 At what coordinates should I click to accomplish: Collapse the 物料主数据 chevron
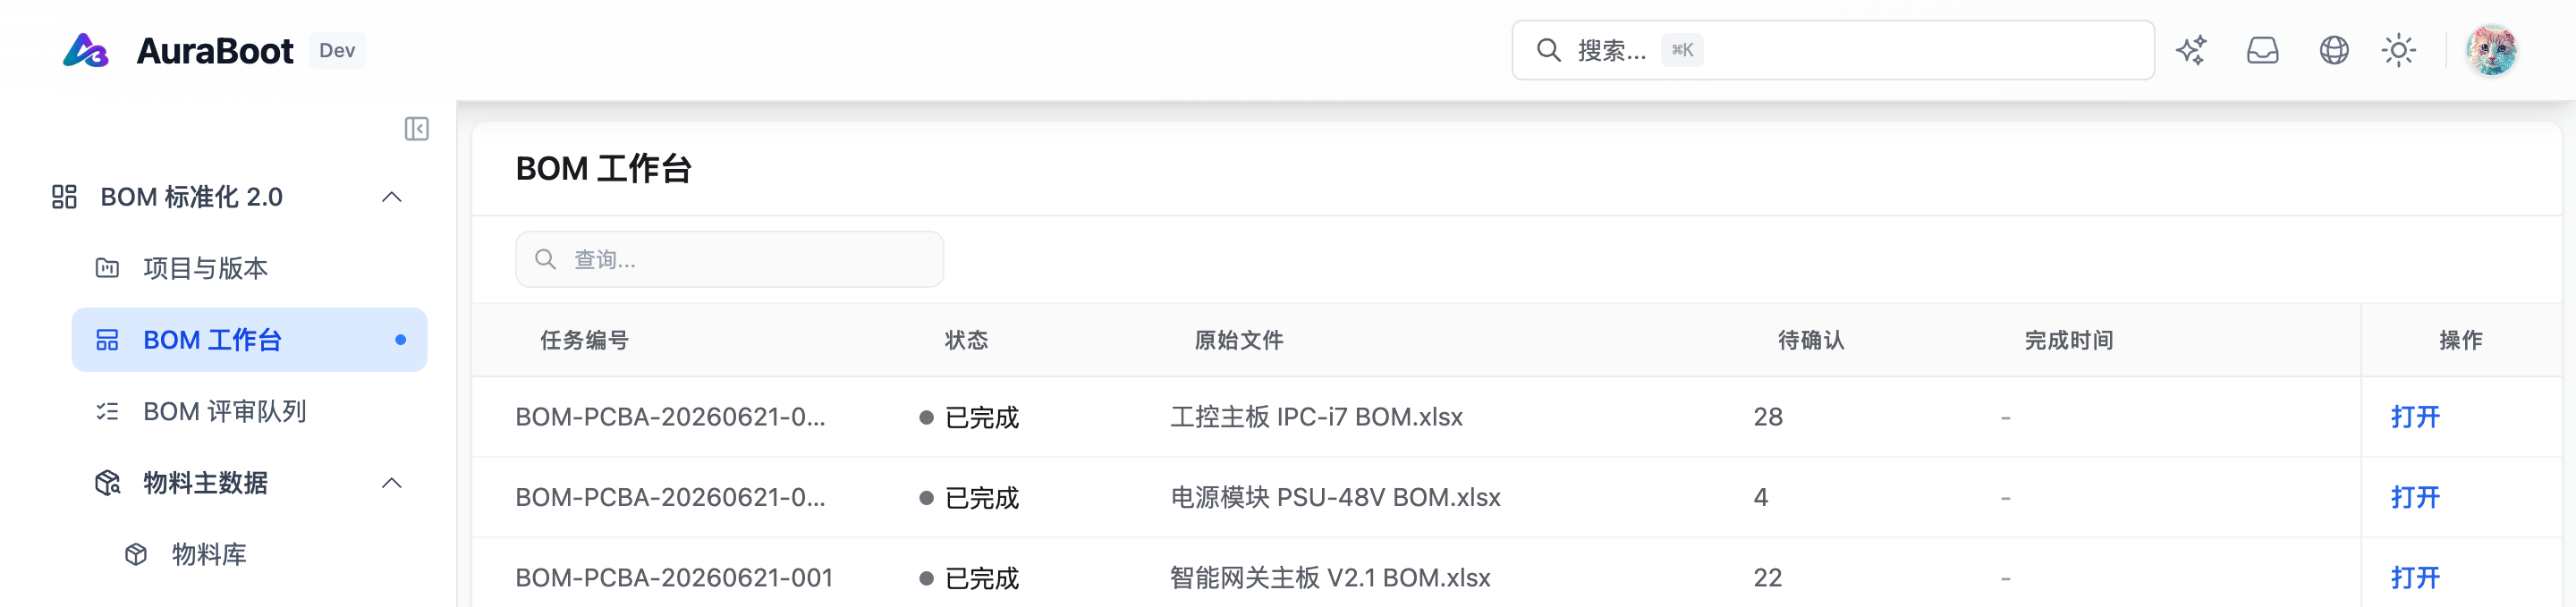pyautogui.click(x=392, y=483)
